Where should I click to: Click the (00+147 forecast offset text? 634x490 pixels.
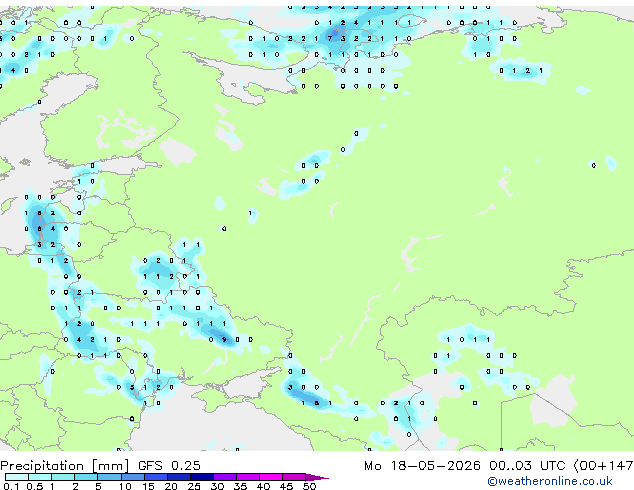click(603, 466)
